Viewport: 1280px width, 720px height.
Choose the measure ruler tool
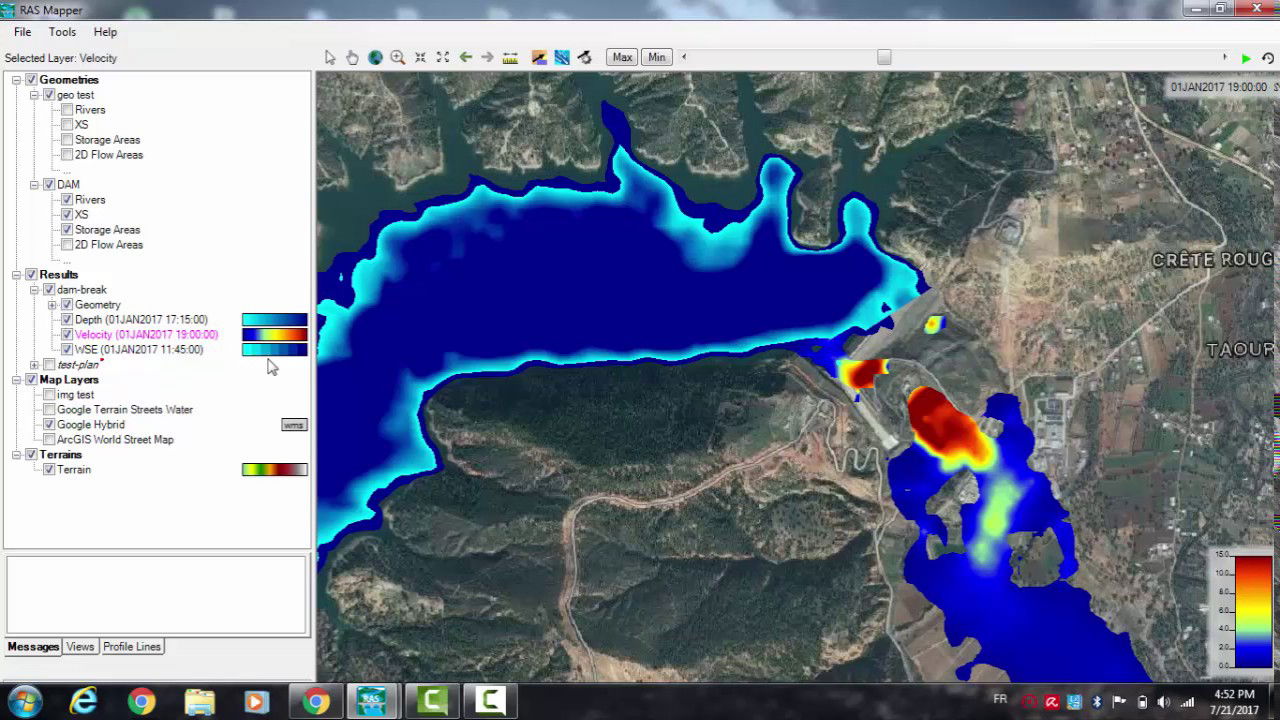pyautogui.click(x=510, y=57)
